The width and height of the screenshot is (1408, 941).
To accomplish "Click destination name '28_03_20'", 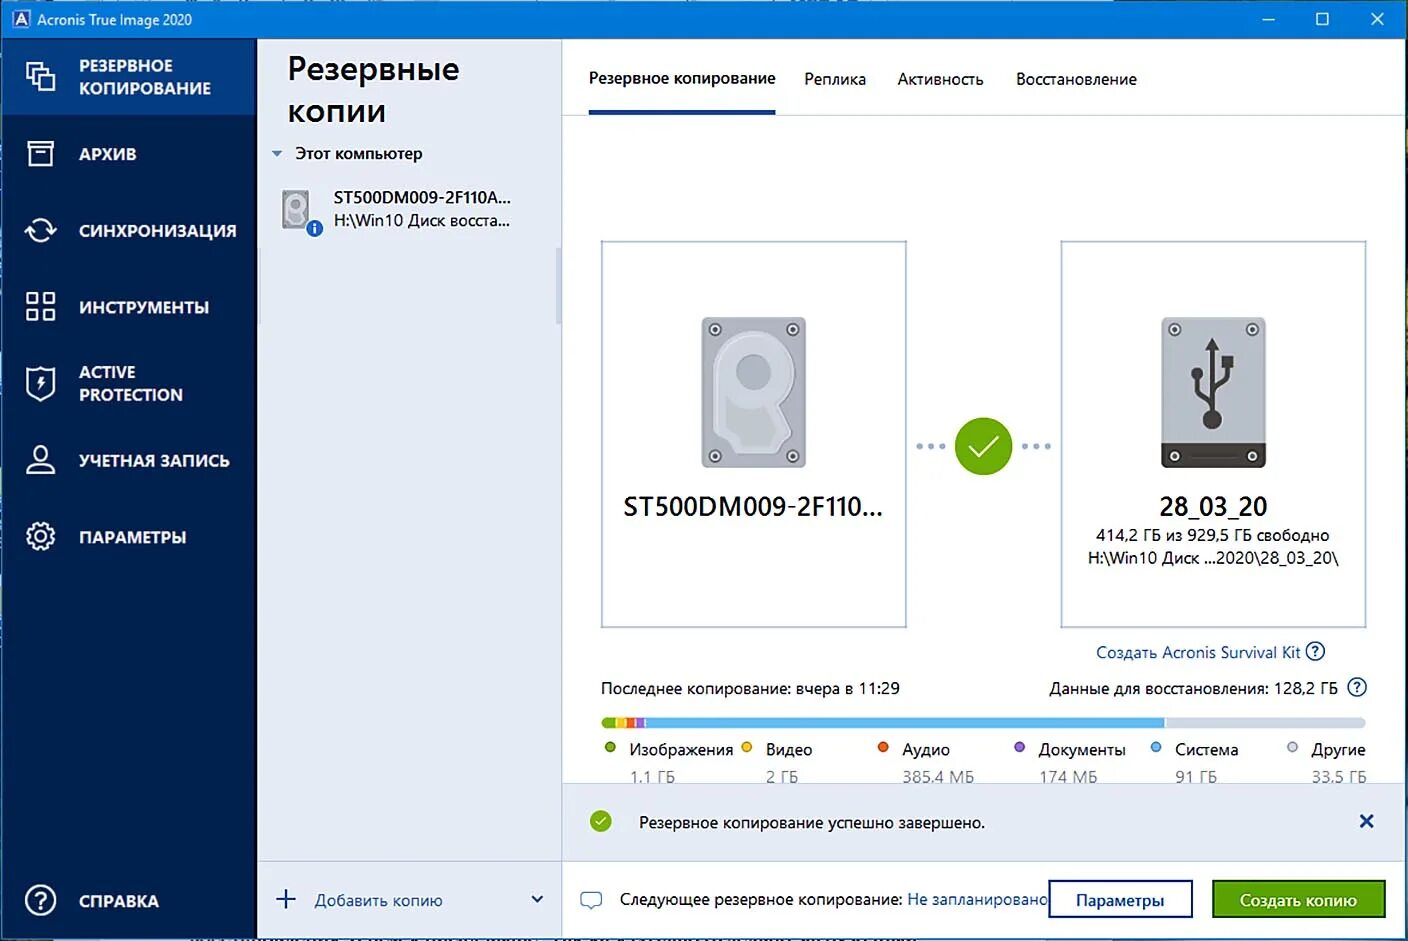I will [1213, 506].
